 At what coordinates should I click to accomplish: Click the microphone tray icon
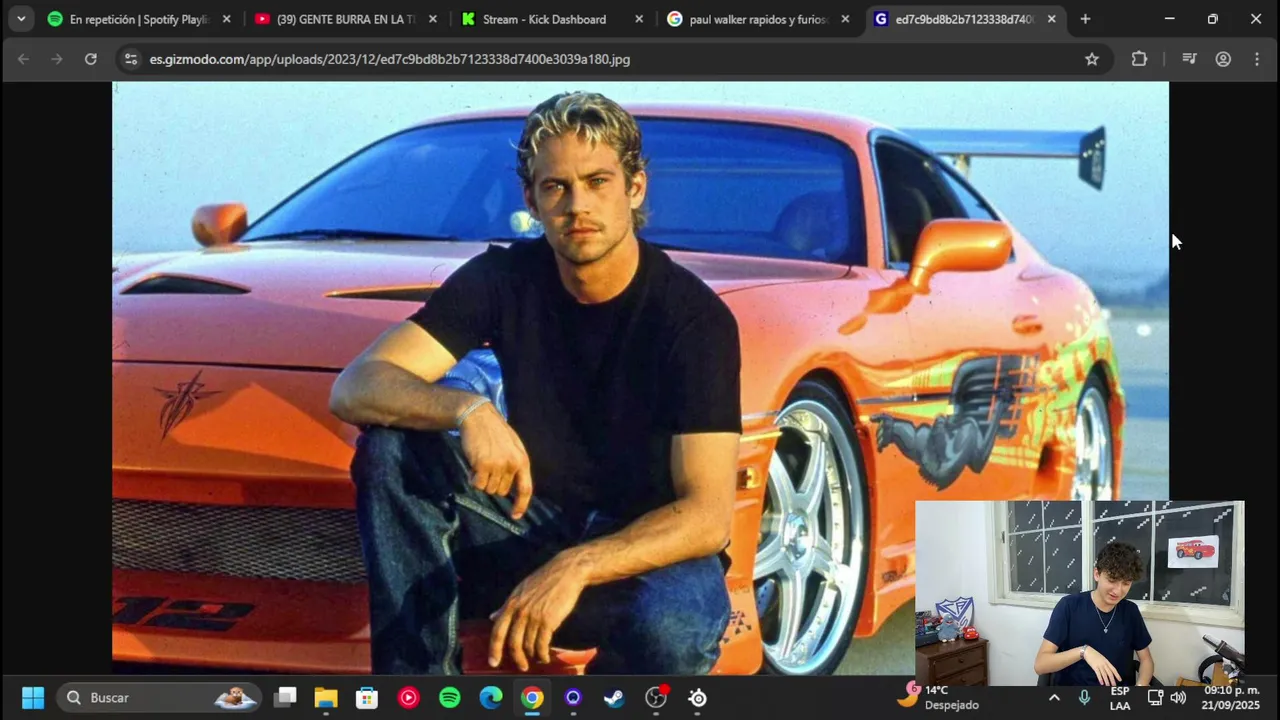(1084, 697)
